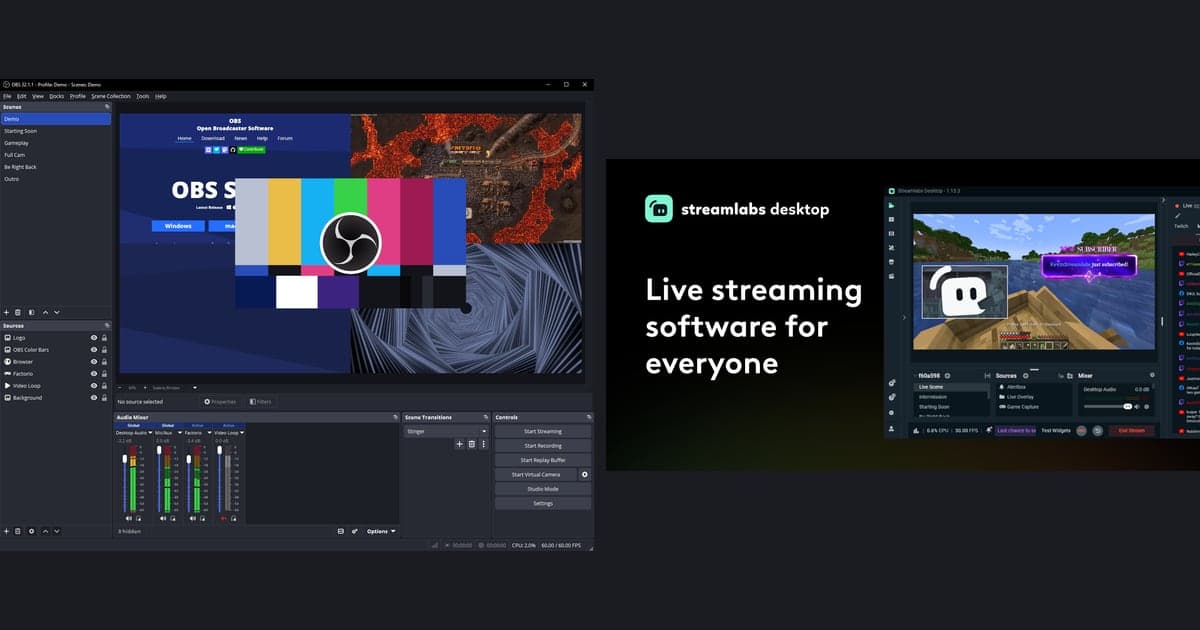The image size is (1200, 630).
Task: Open the Streamlabs editor icon in the sidebar
Action: tap(892, 205)
